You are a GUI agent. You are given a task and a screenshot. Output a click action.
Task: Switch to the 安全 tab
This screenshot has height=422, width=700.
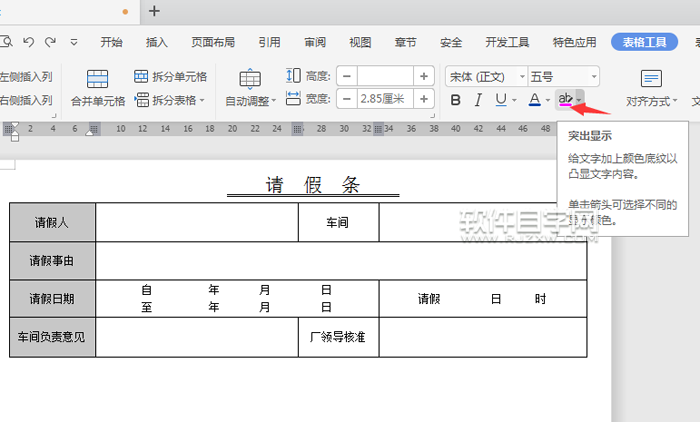click(x=451, y=42)
